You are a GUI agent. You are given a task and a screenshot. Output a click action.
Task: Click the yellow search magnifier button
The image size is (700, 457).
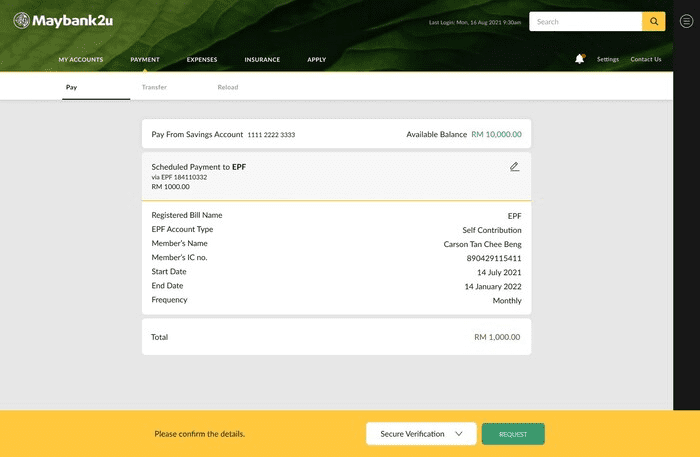(653, 21)
